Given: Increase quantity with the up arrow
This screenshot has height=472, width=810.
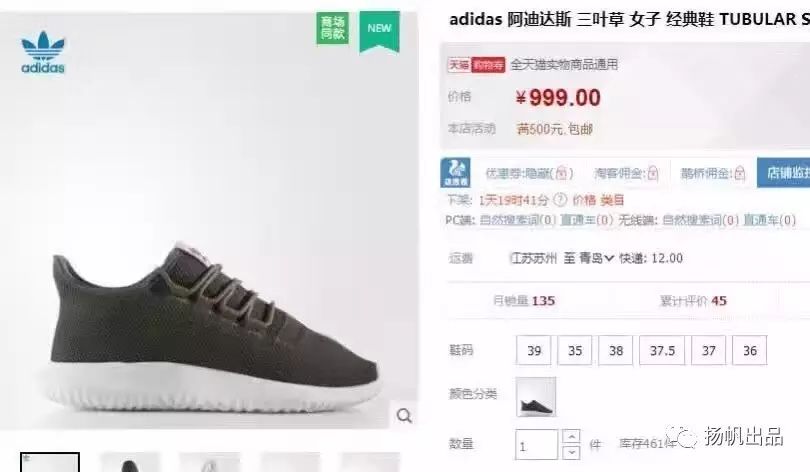Looking at the screenshot, I should (571, 437).
